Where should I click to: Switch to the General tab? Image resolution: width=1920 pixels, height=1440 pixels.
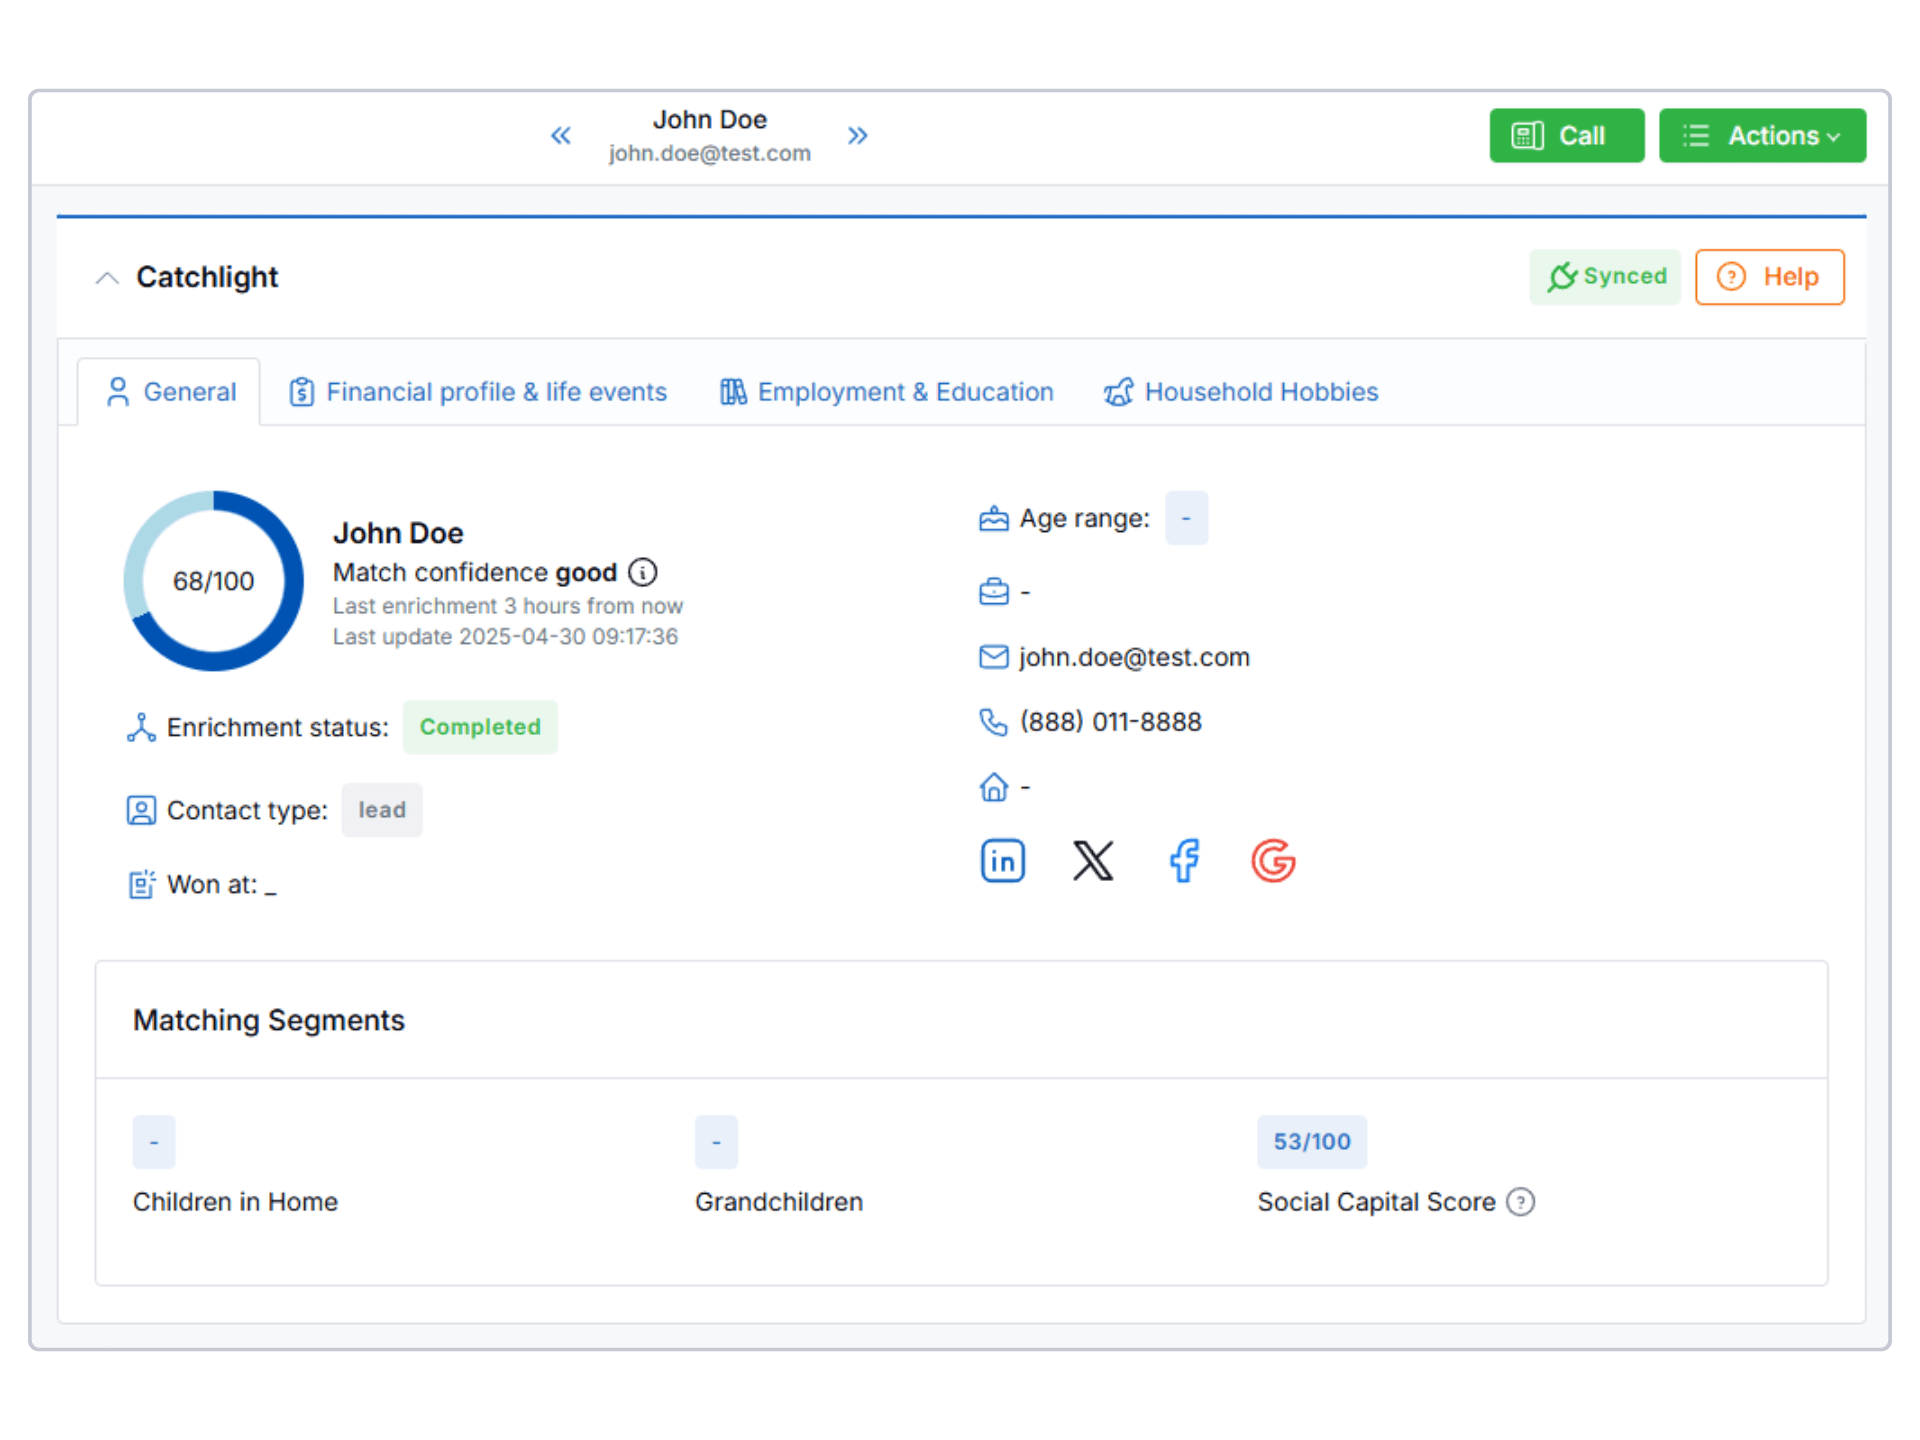point(170,392)
